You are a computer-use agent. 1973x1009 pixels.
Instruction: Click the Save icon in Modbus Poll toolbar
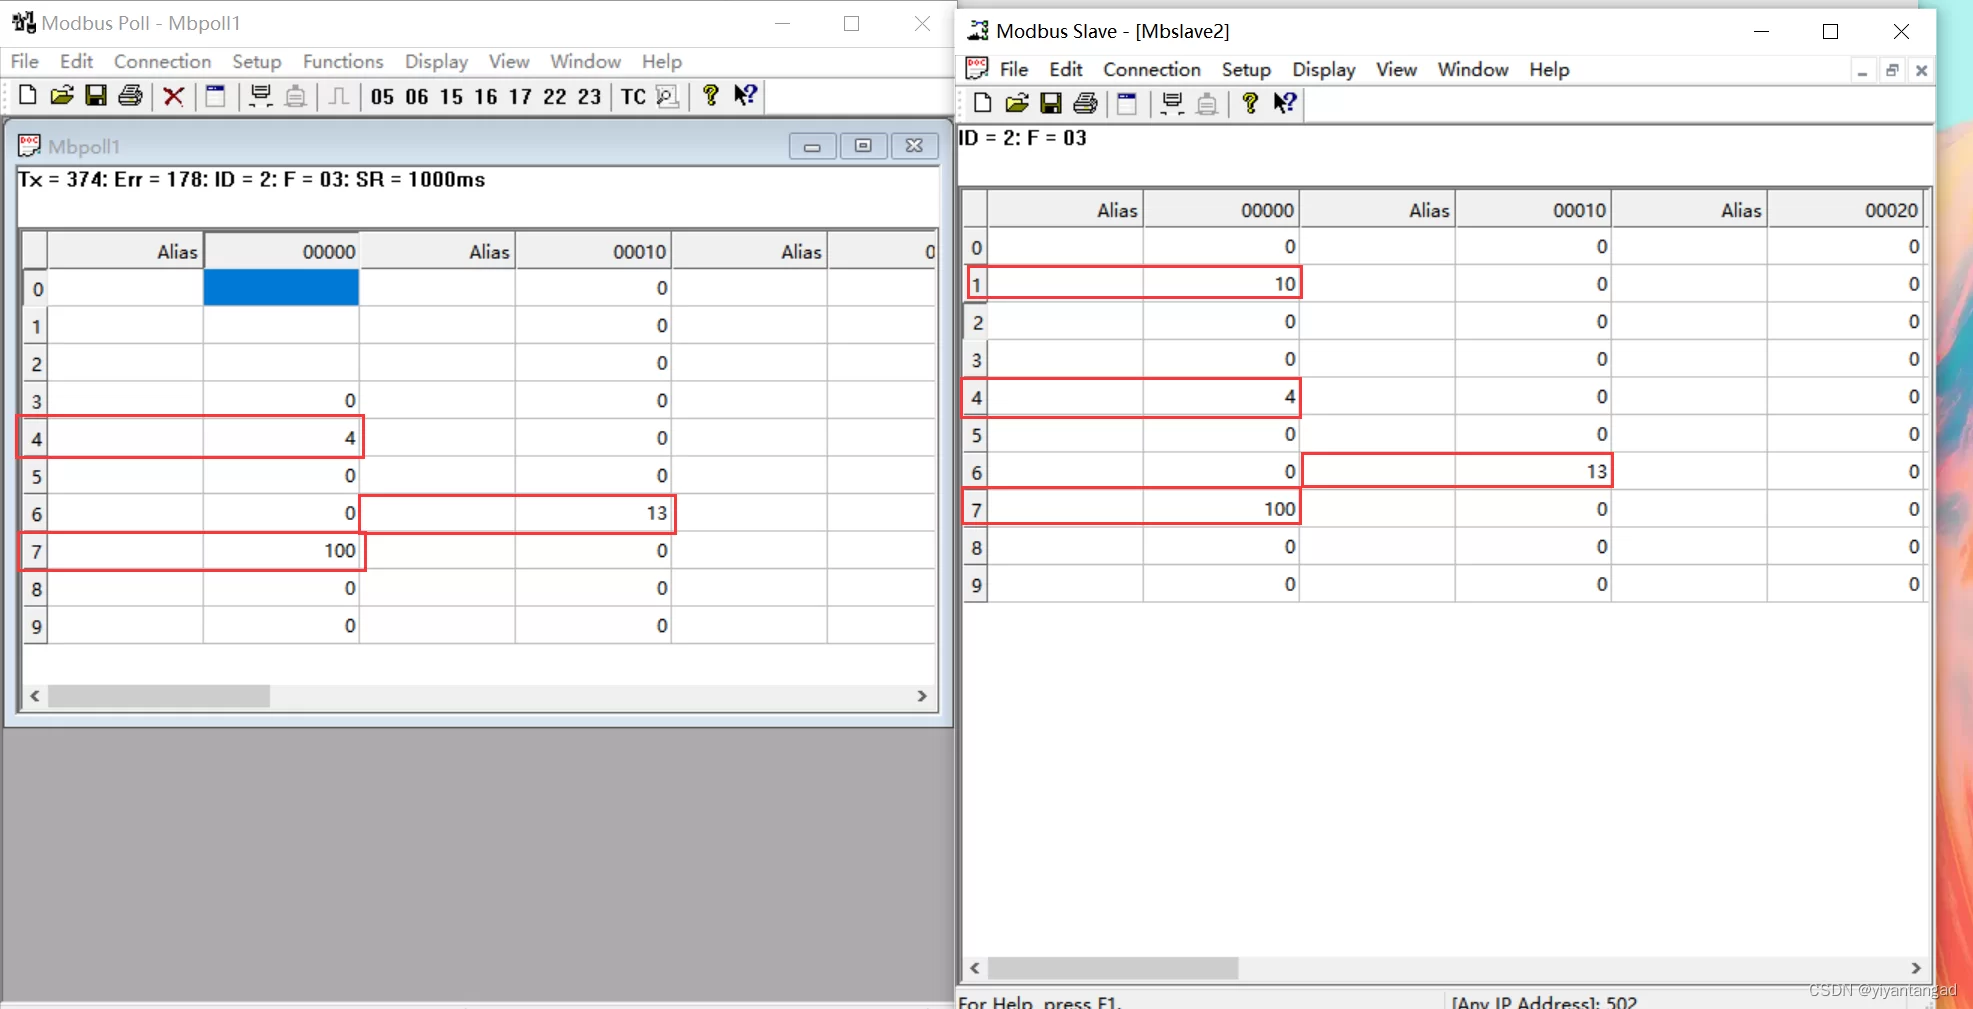[x=96, y=96]
